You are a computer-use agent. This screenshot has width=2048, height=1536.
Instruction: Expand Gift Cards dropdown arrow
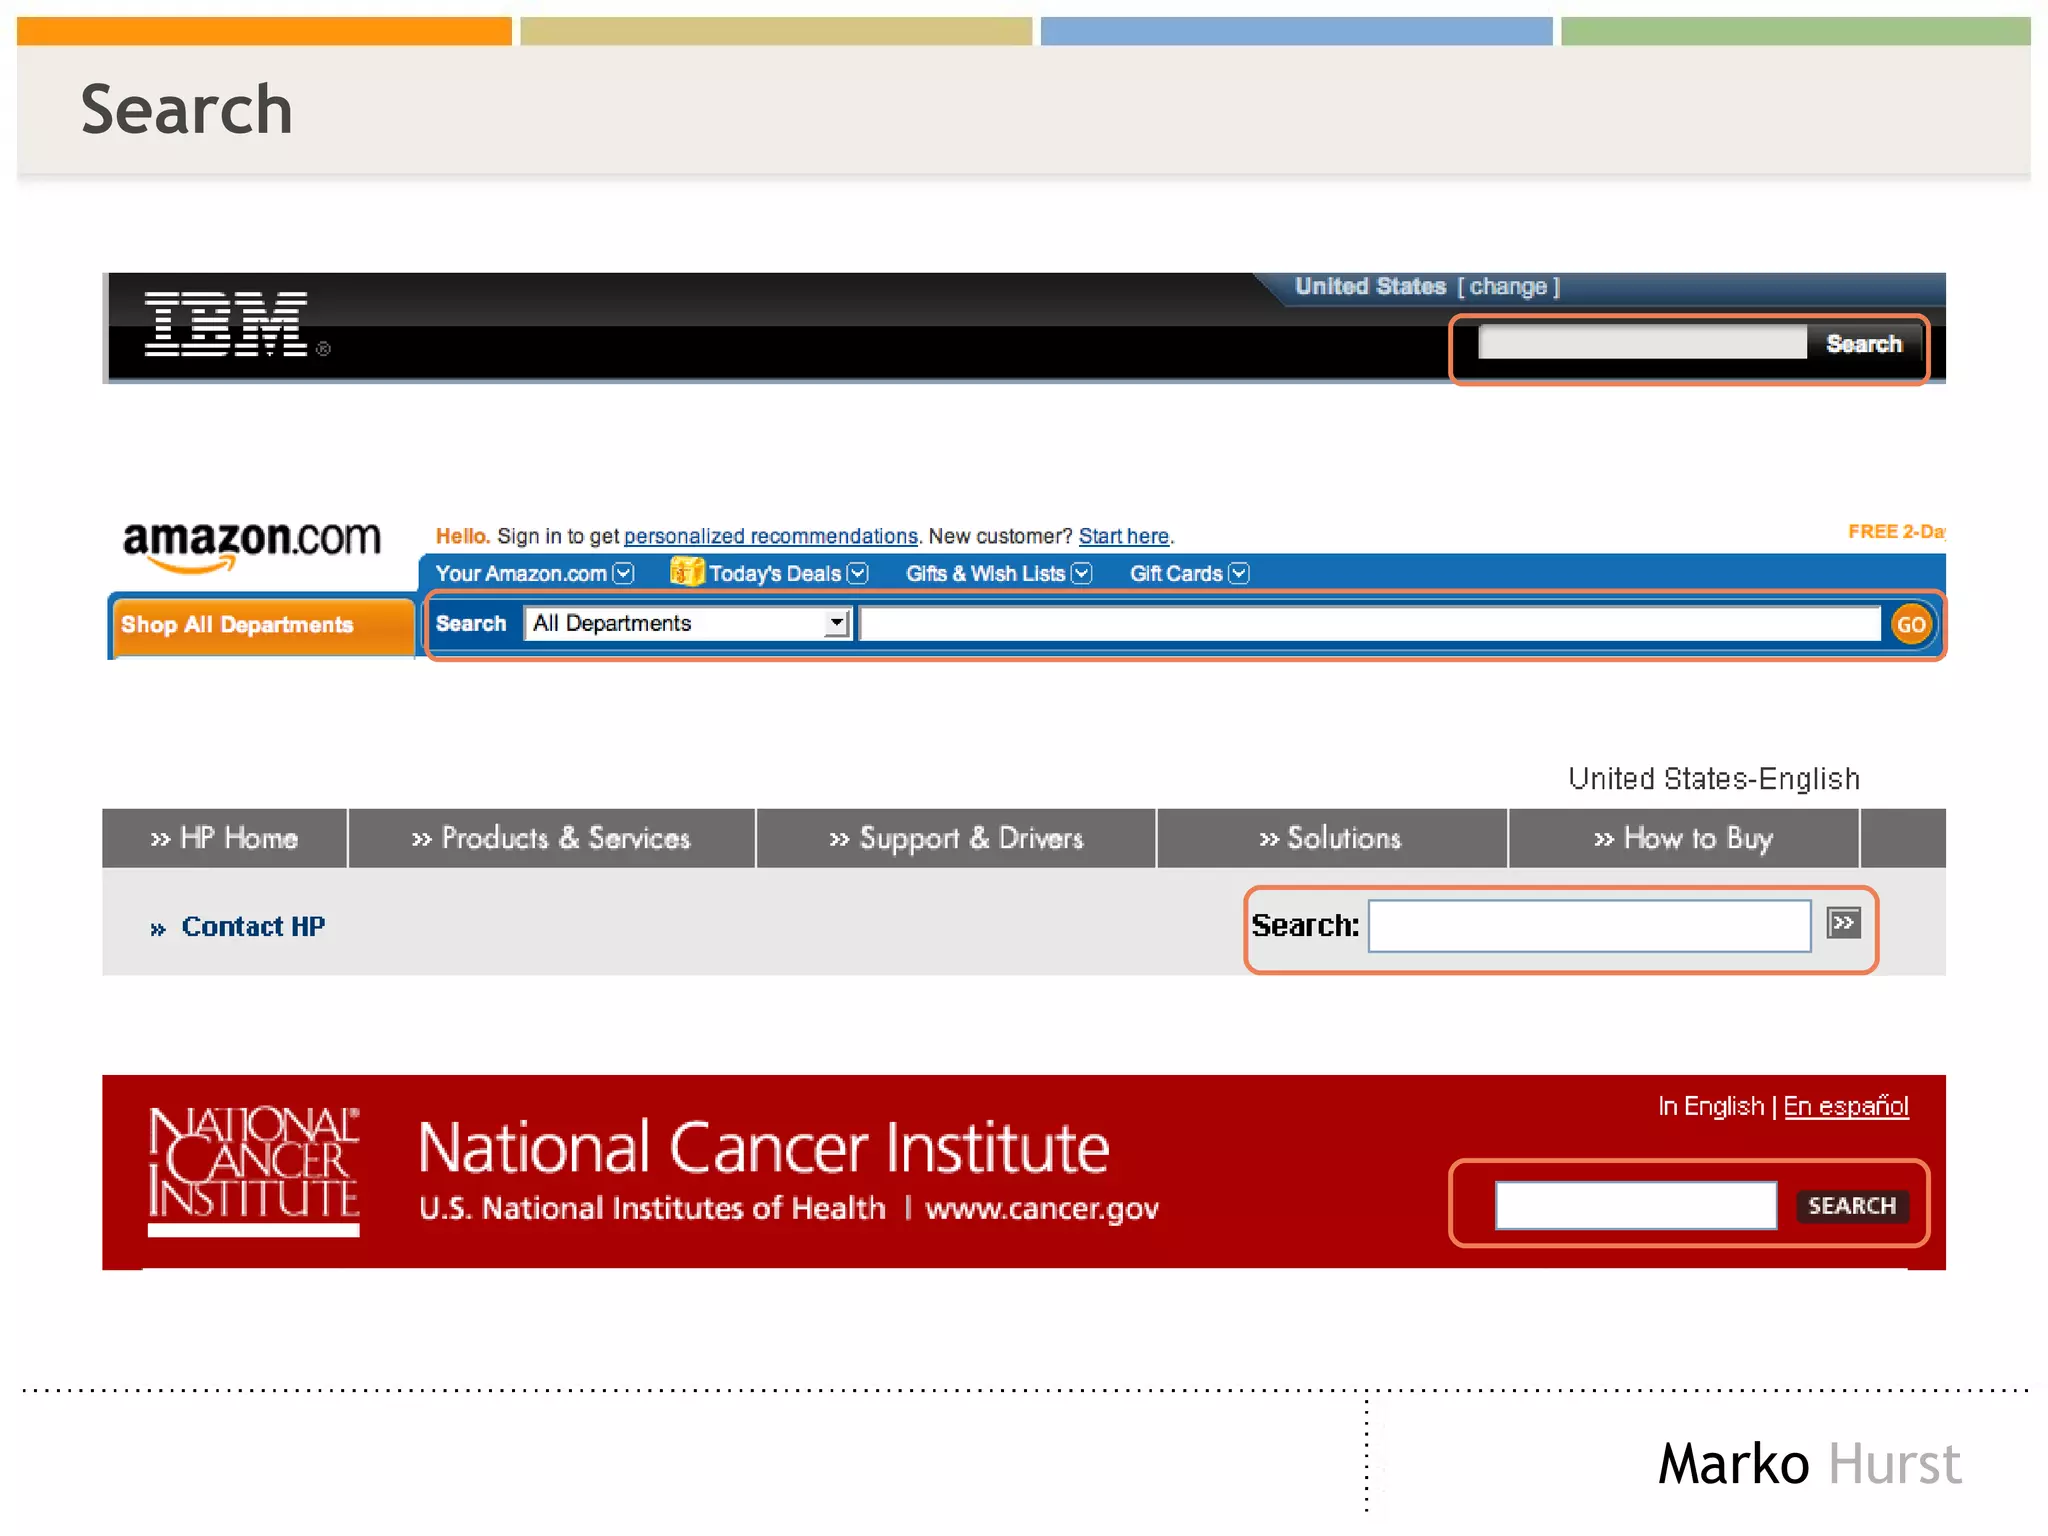tap(1239, 573)
